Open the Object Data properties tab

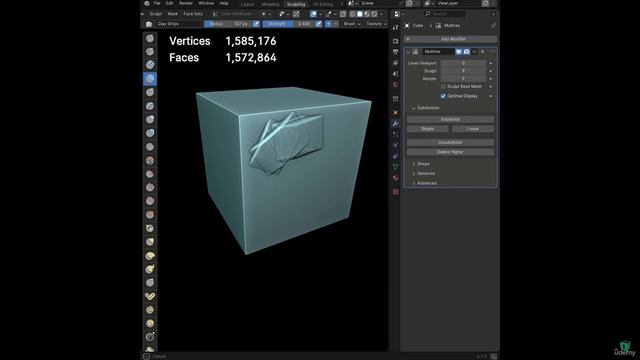[x=395, y=167]
